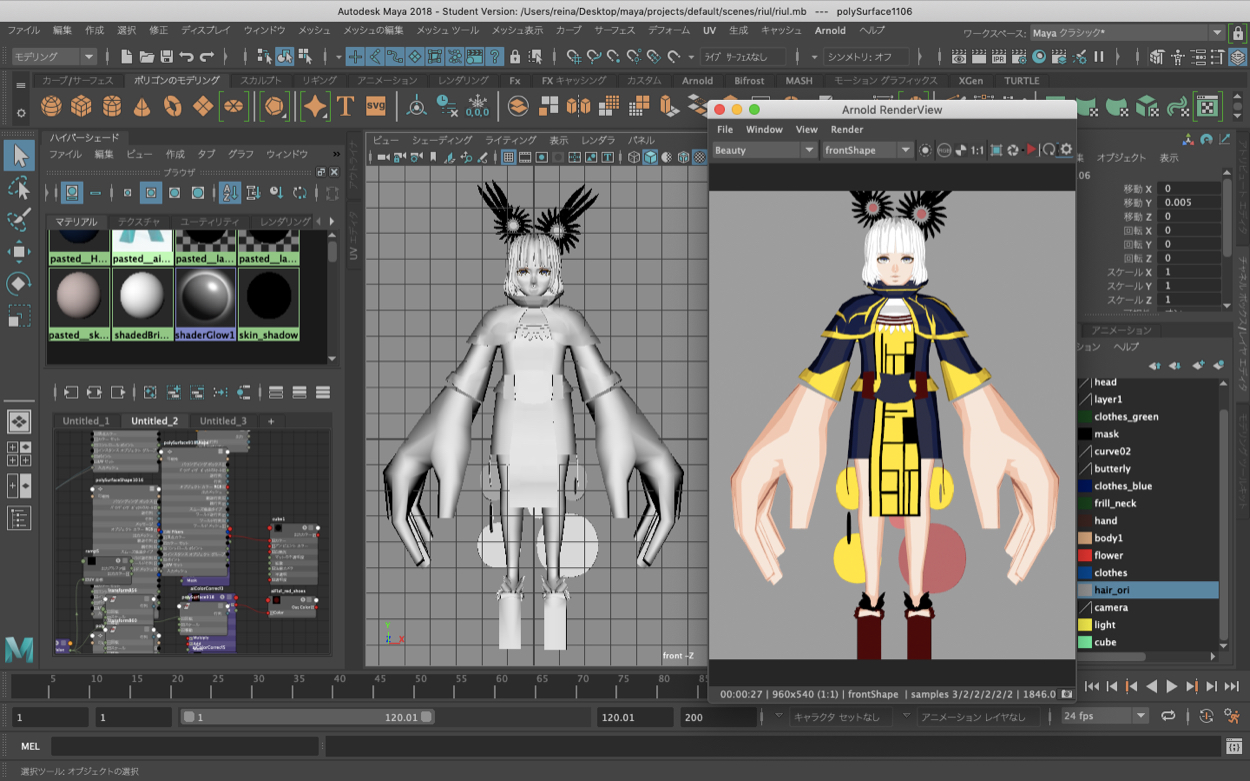Click the flower layer red color swatch
The image size is (1250, 781).
click(x=1085, y=555)
